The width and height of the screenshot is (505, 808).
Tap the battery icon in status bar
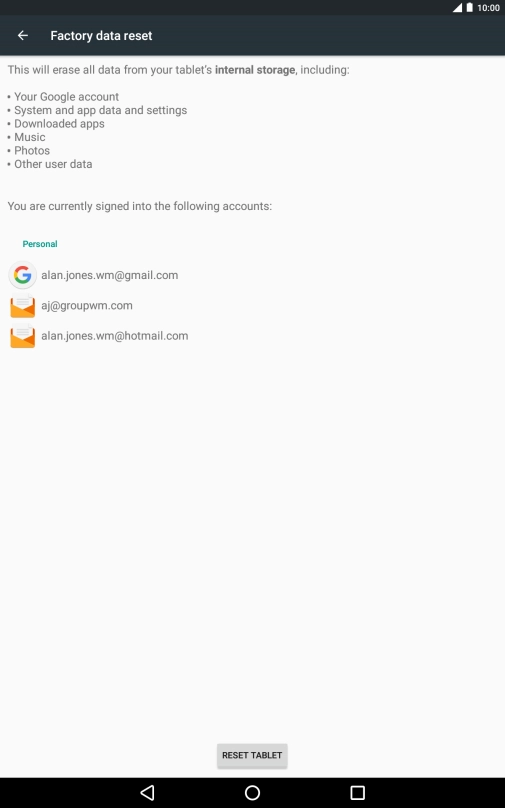(x=469, y=8)
